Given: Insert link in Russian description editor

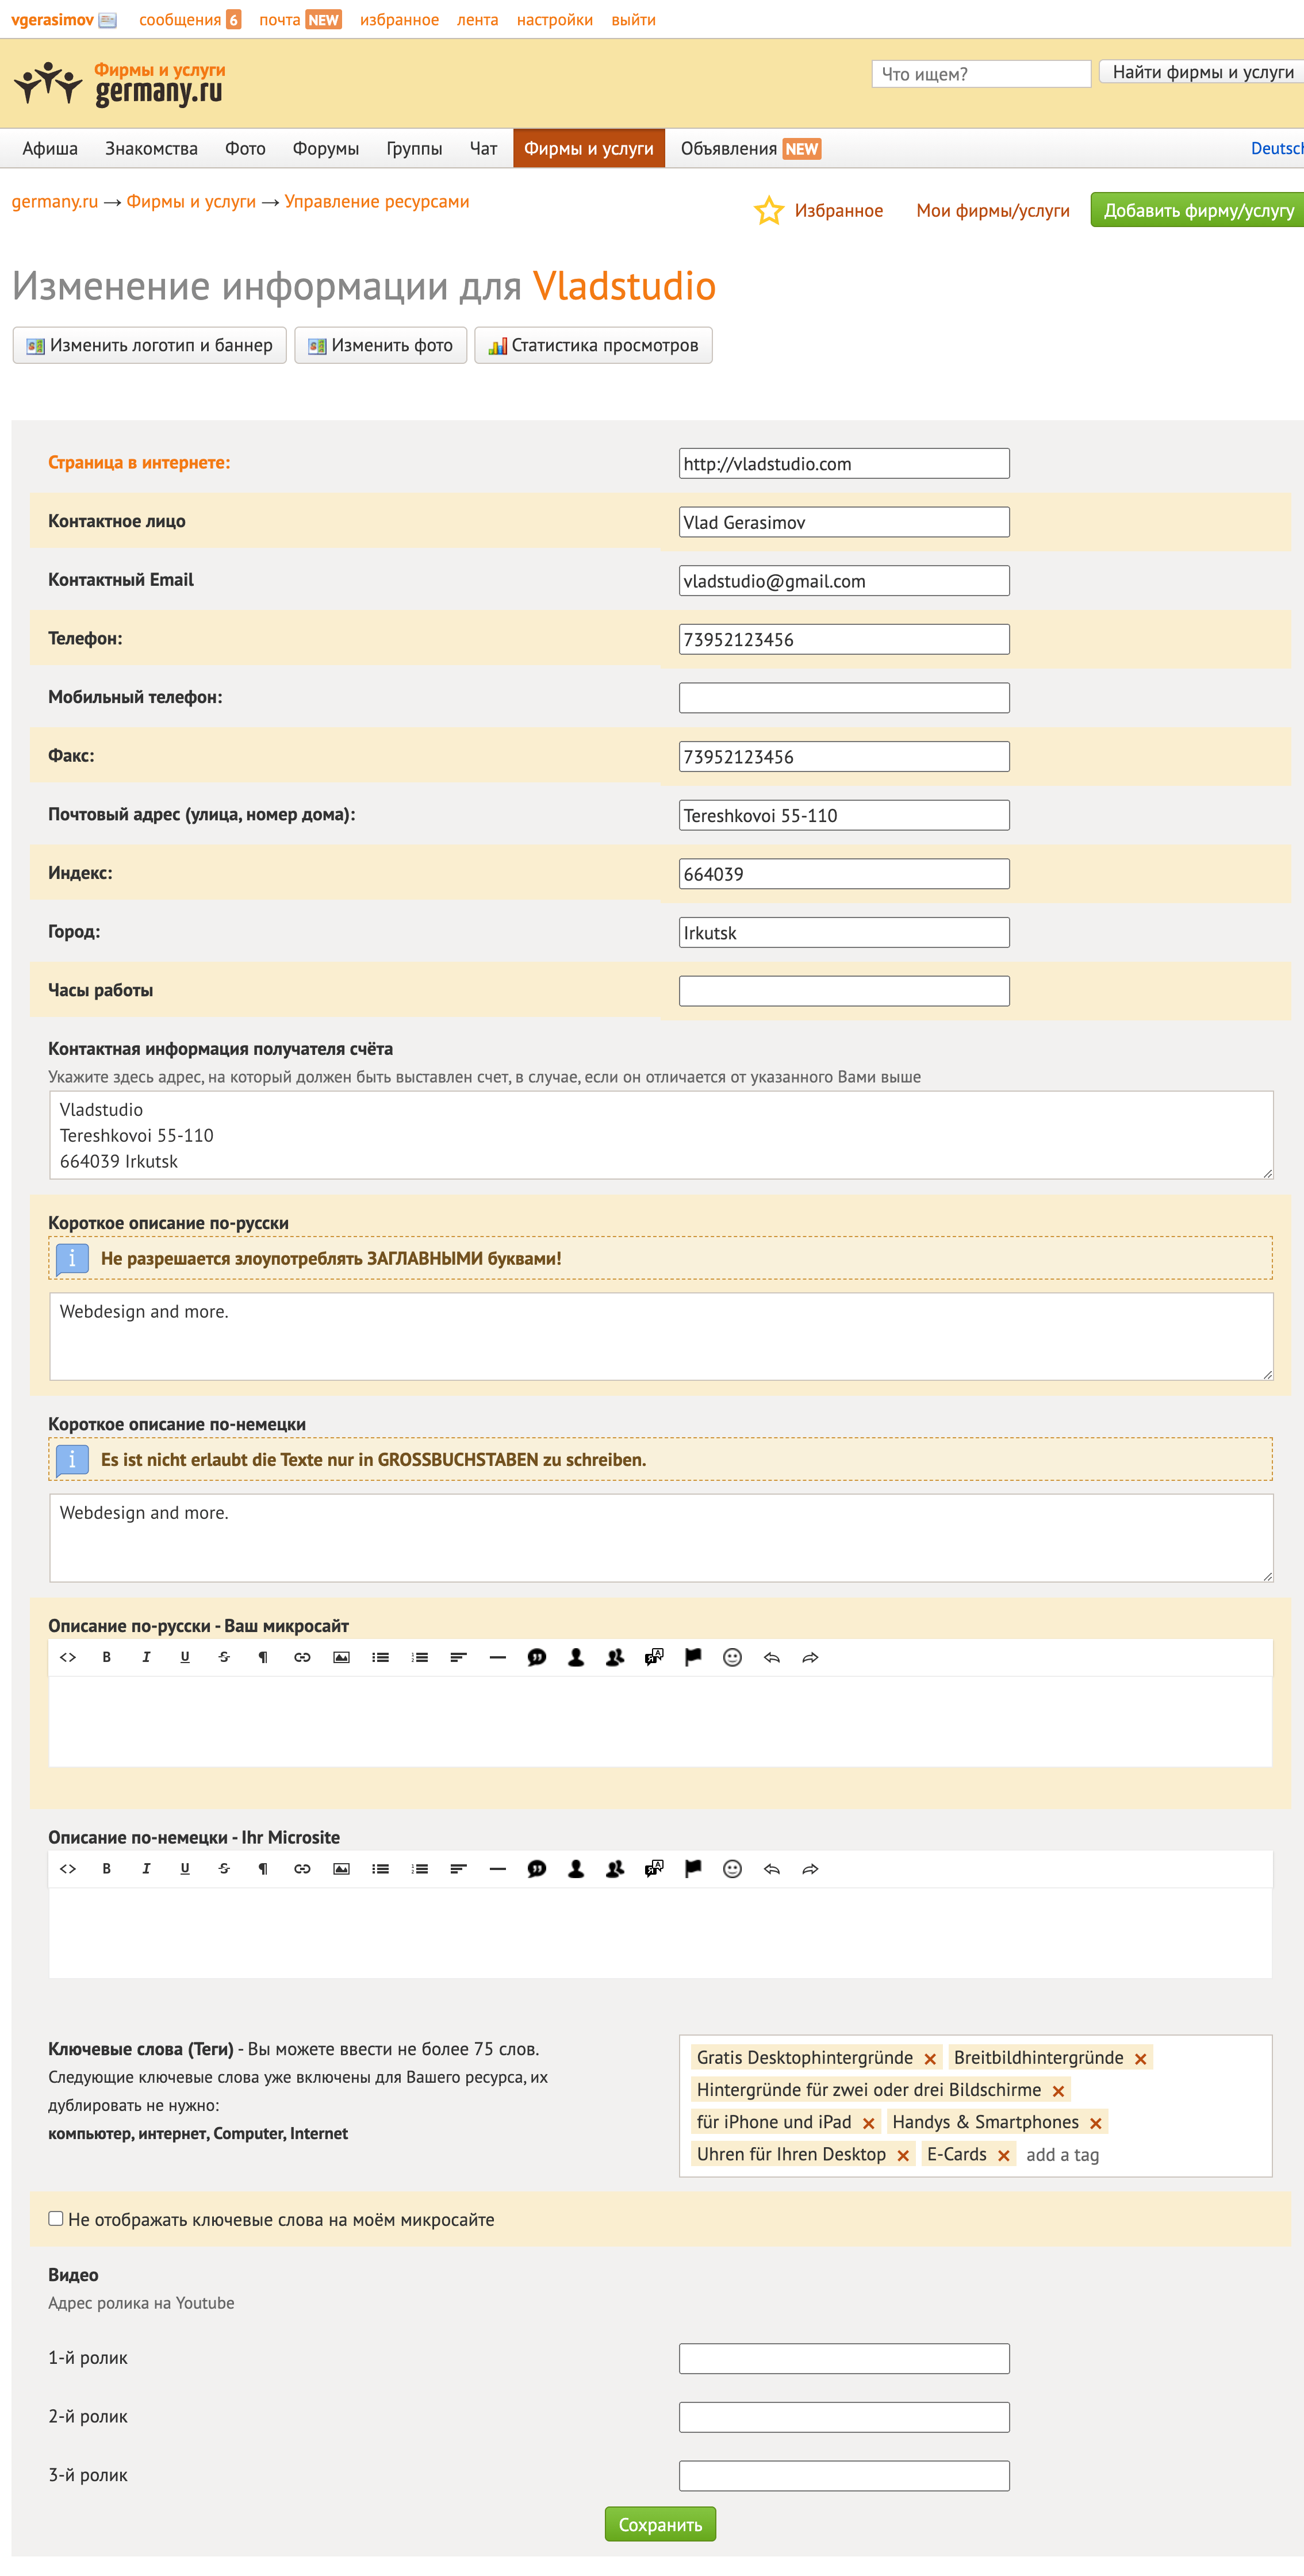Looking at the screenshot, I should [302, 1657].
